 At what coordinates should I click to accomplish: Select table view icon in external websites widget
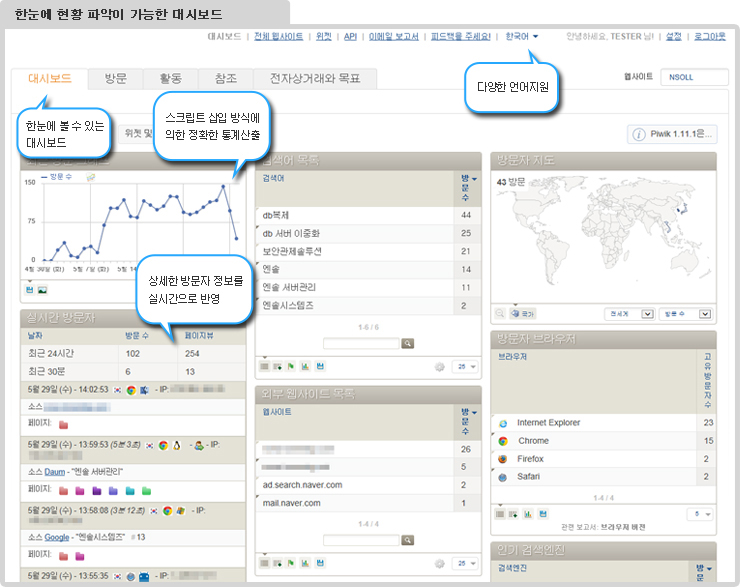coord(265,563)
